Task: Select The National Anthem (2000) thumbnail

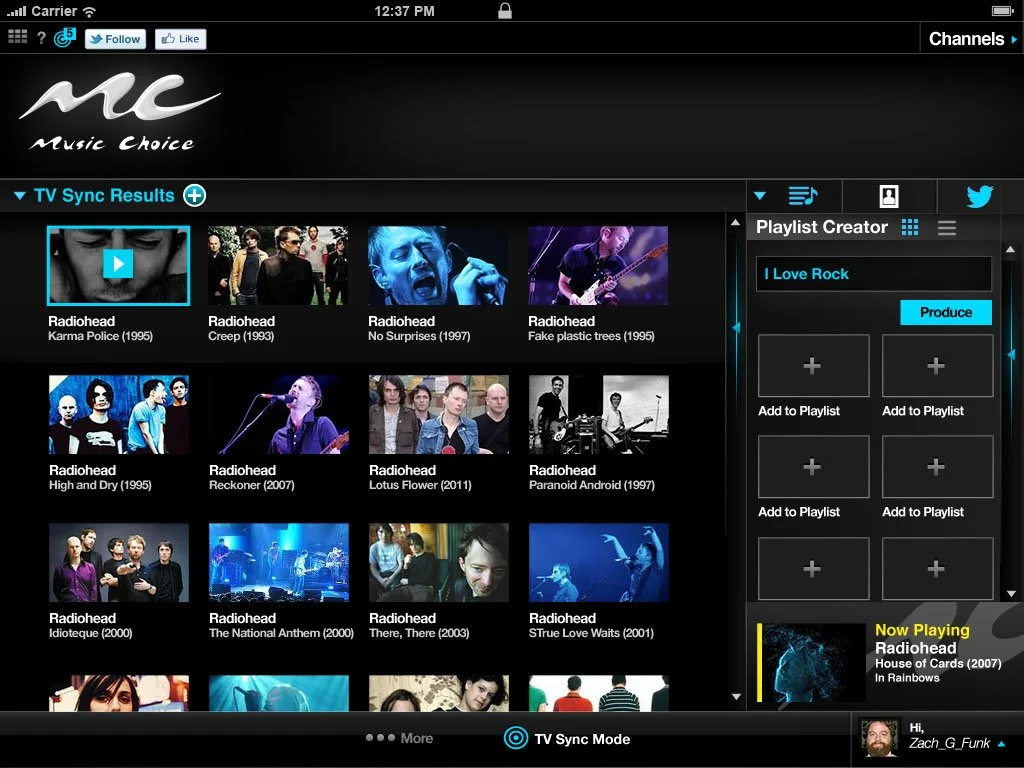Action: tap(279, 562)
